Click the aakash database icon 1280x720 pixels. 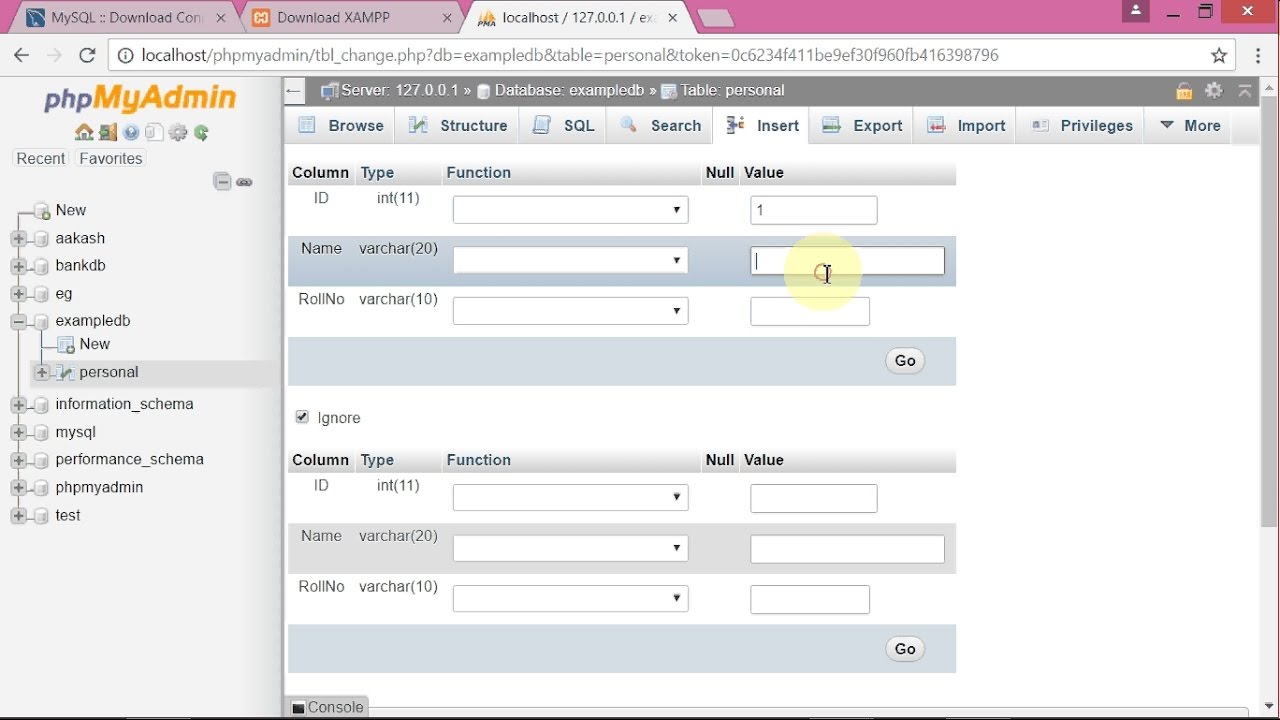tap(41, 238)
